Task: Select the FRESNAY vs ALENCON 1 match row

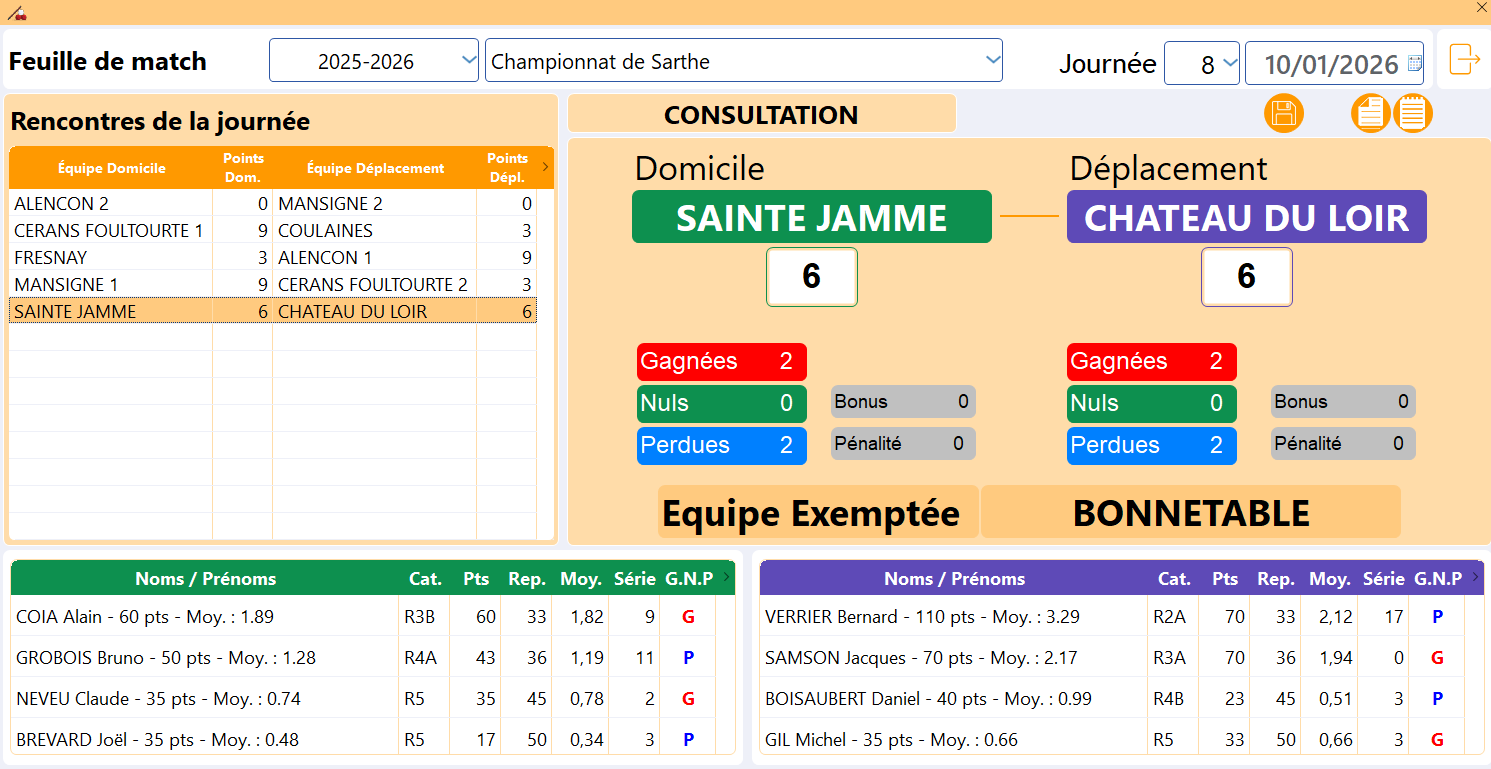Action: [x=272, y=258]
